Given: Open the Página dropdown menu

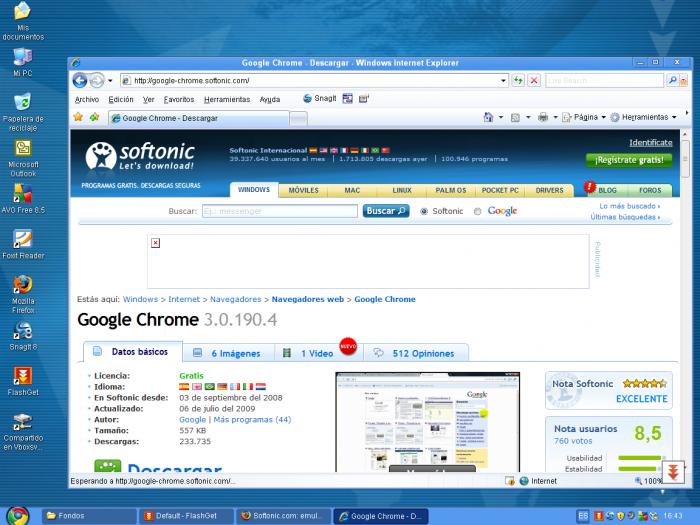Looking at the screenshot, I should click(x=584, y=117).
